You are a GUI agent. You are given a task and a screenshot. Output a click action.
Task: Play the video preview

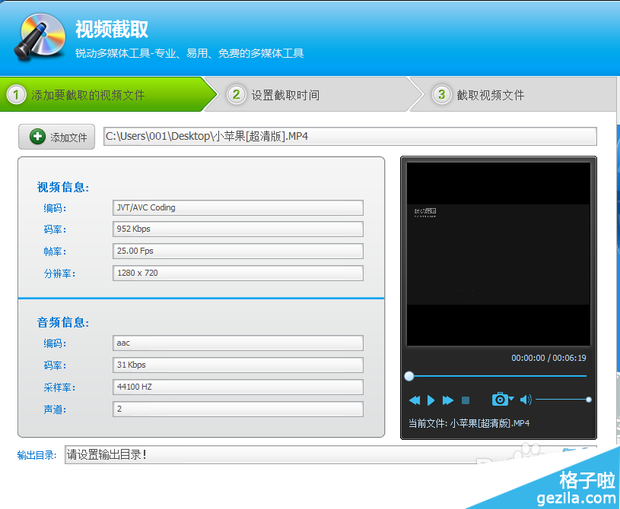pyautogui.click(x=431, y=400)
